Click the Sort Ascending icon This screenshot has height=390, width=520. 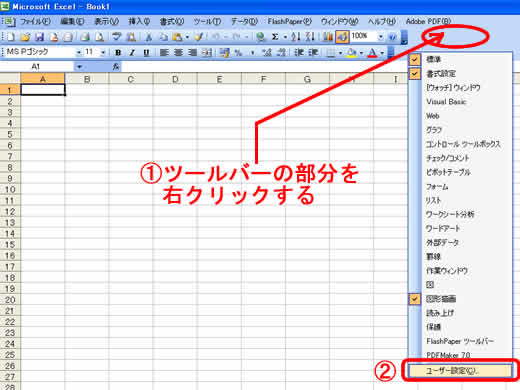pos(295,37)
